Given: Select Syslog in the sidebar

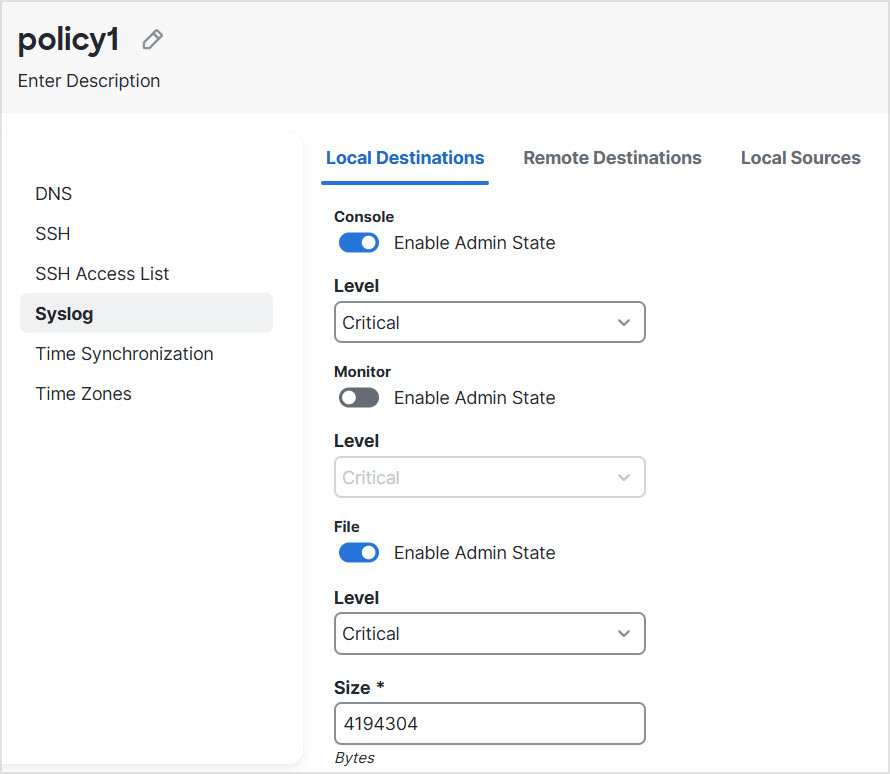Looking at the screenshot, I should pos(63,313).
